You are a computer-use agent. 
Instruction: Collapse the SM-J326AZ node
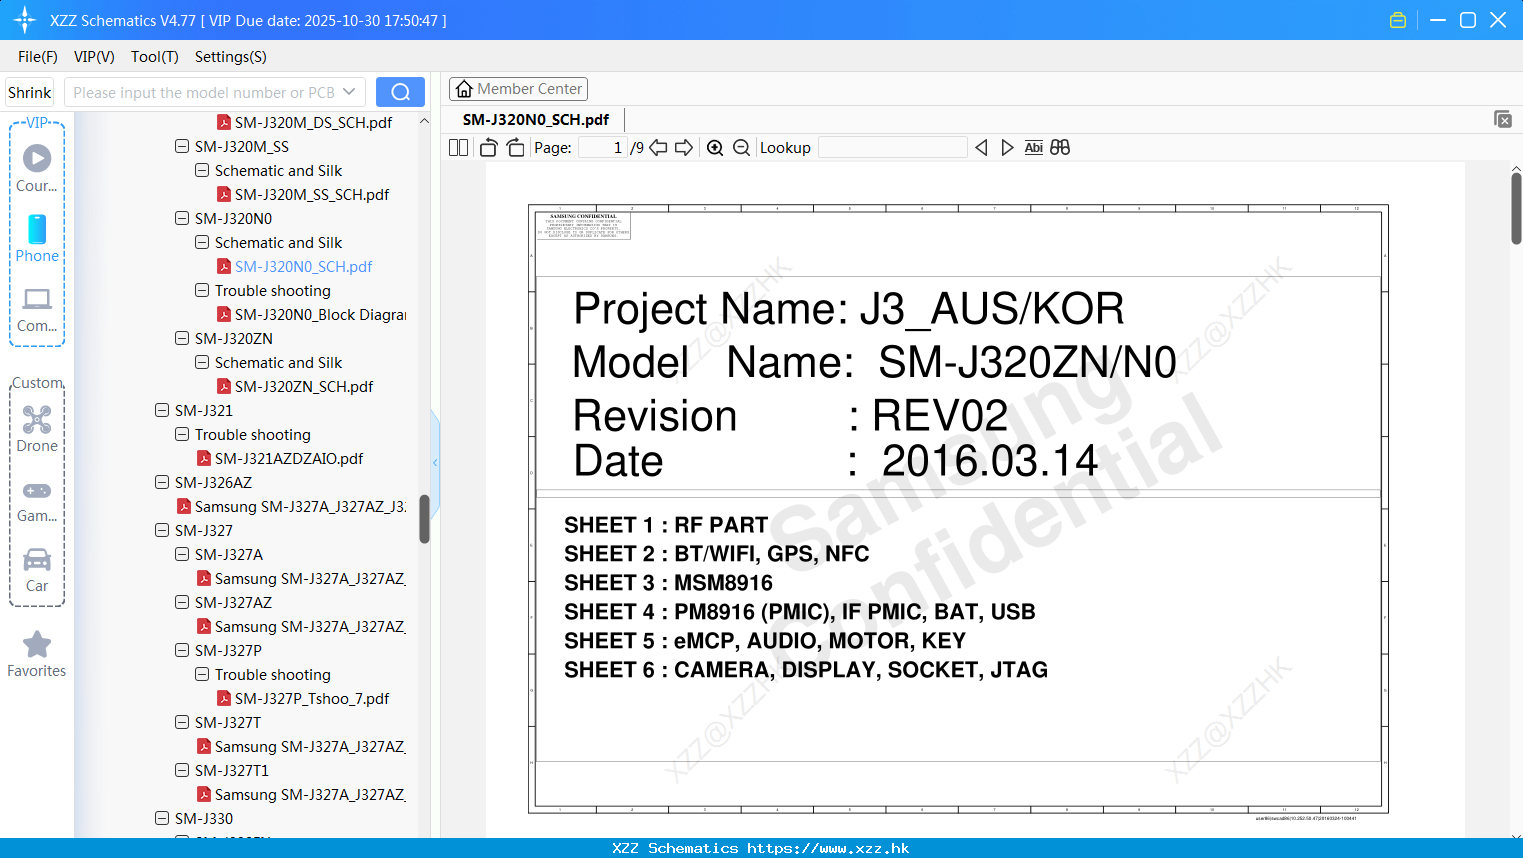(162, 482)
